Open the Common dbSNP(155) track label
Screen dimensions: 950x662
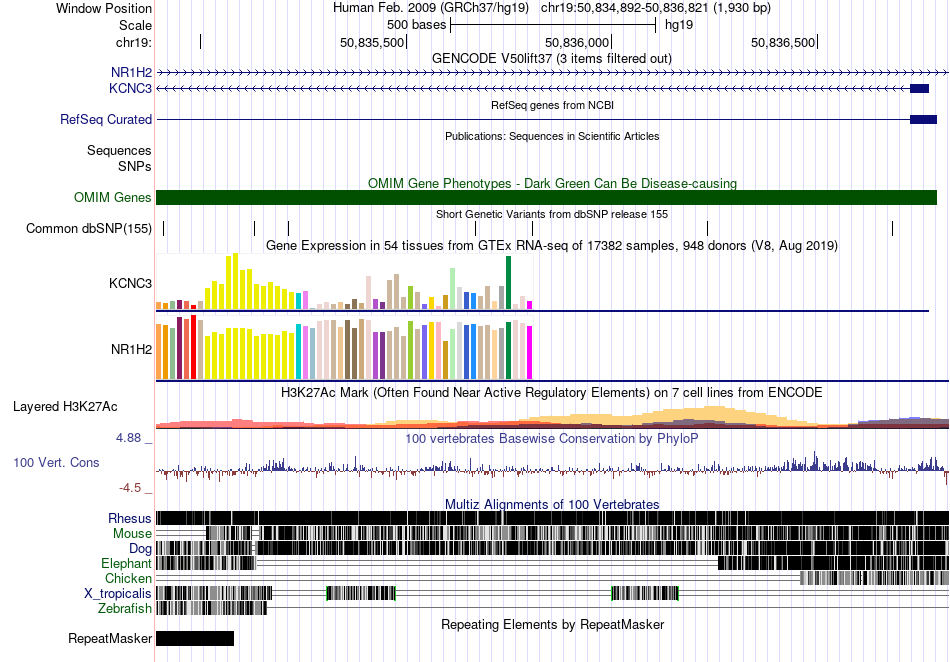coord(89,228)
